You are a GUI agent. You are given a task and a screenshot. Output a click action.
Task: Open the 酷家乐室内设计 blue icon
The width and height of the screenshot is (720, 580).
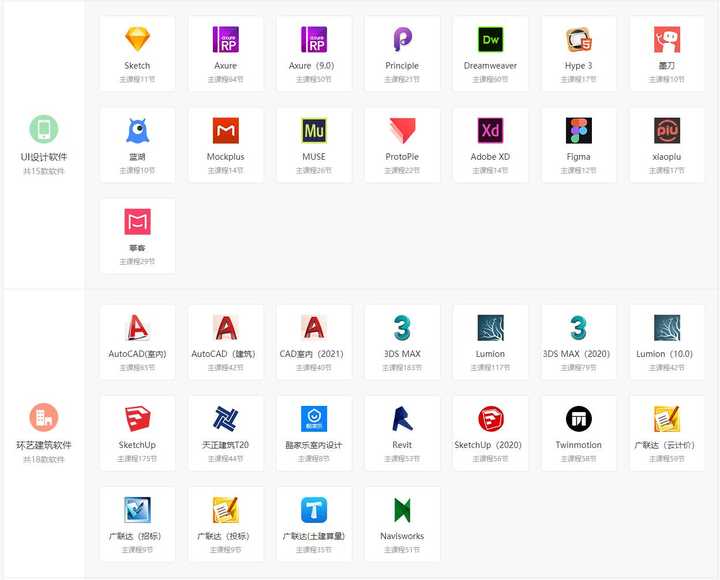314,418
